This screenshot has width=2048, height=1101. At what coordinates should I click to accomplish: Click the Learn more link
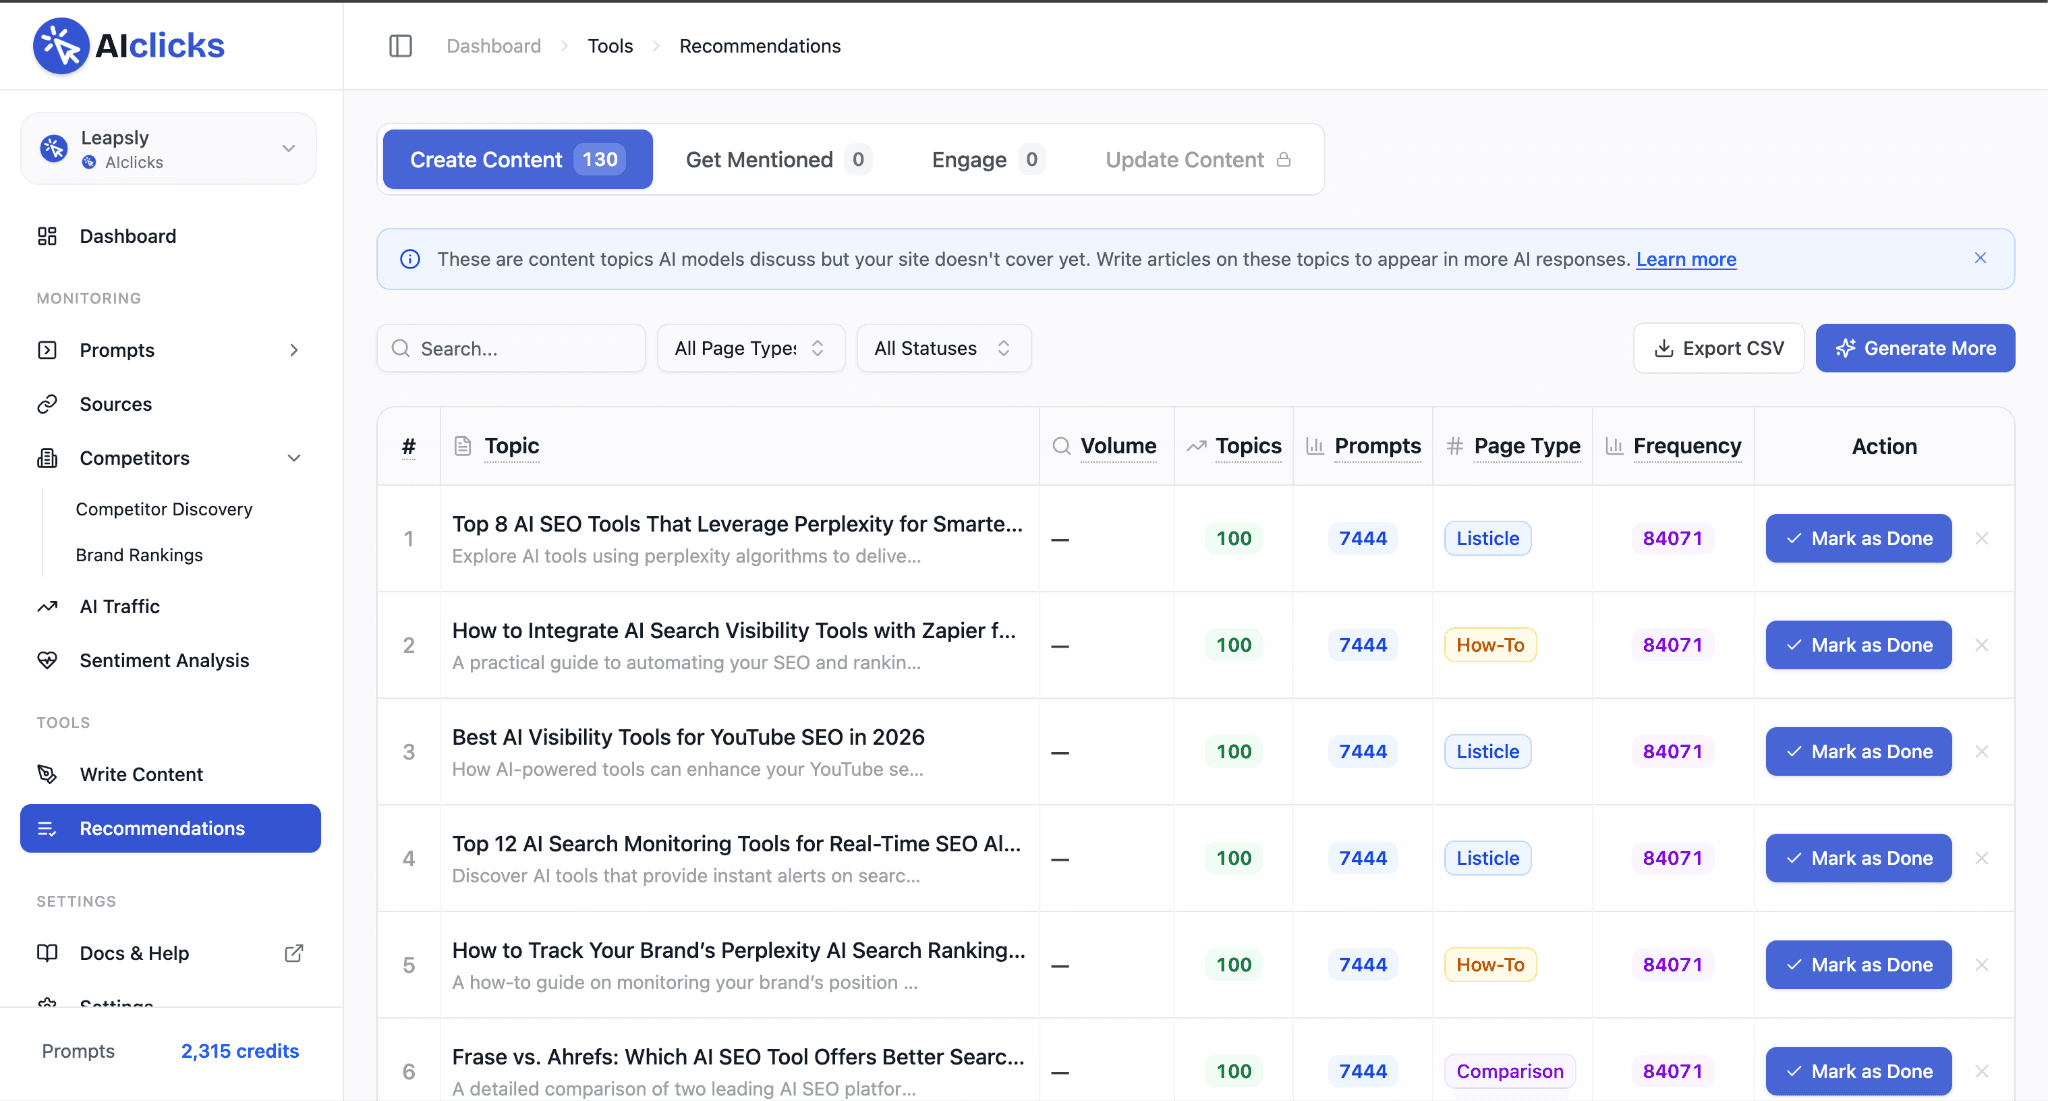[x=1686, y=259]
